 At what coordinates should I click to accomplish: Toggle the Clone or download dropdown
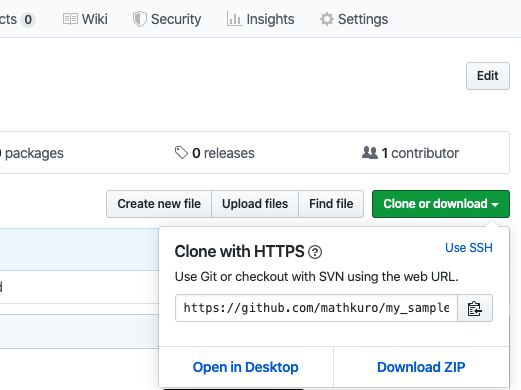point(441,204)
